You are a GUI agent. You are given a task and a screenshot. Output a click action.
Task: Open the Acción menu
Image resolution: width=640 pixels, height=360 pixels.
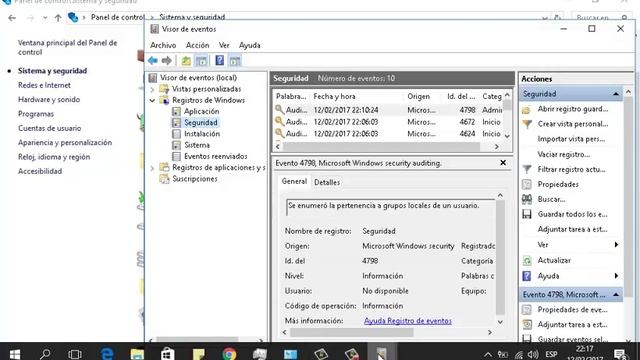click(x=198, y=45)
